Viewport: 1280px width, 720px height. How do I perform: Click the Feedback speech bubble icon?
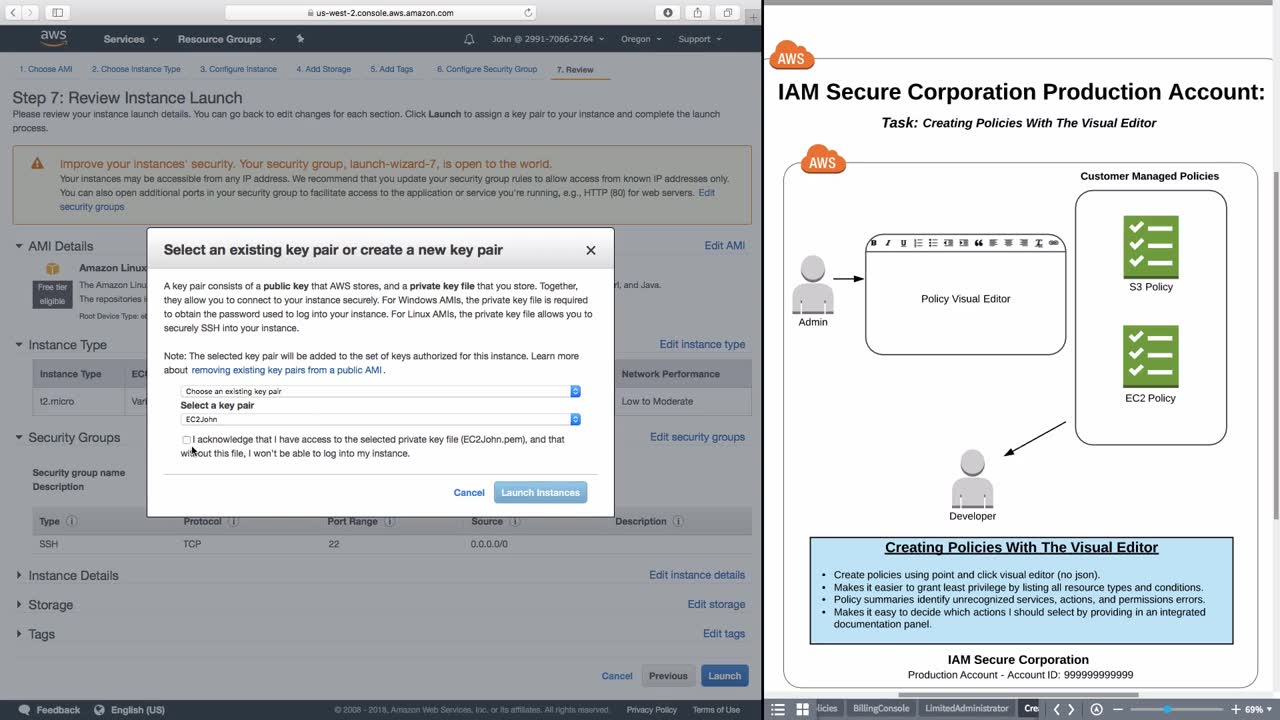[24, 710]
